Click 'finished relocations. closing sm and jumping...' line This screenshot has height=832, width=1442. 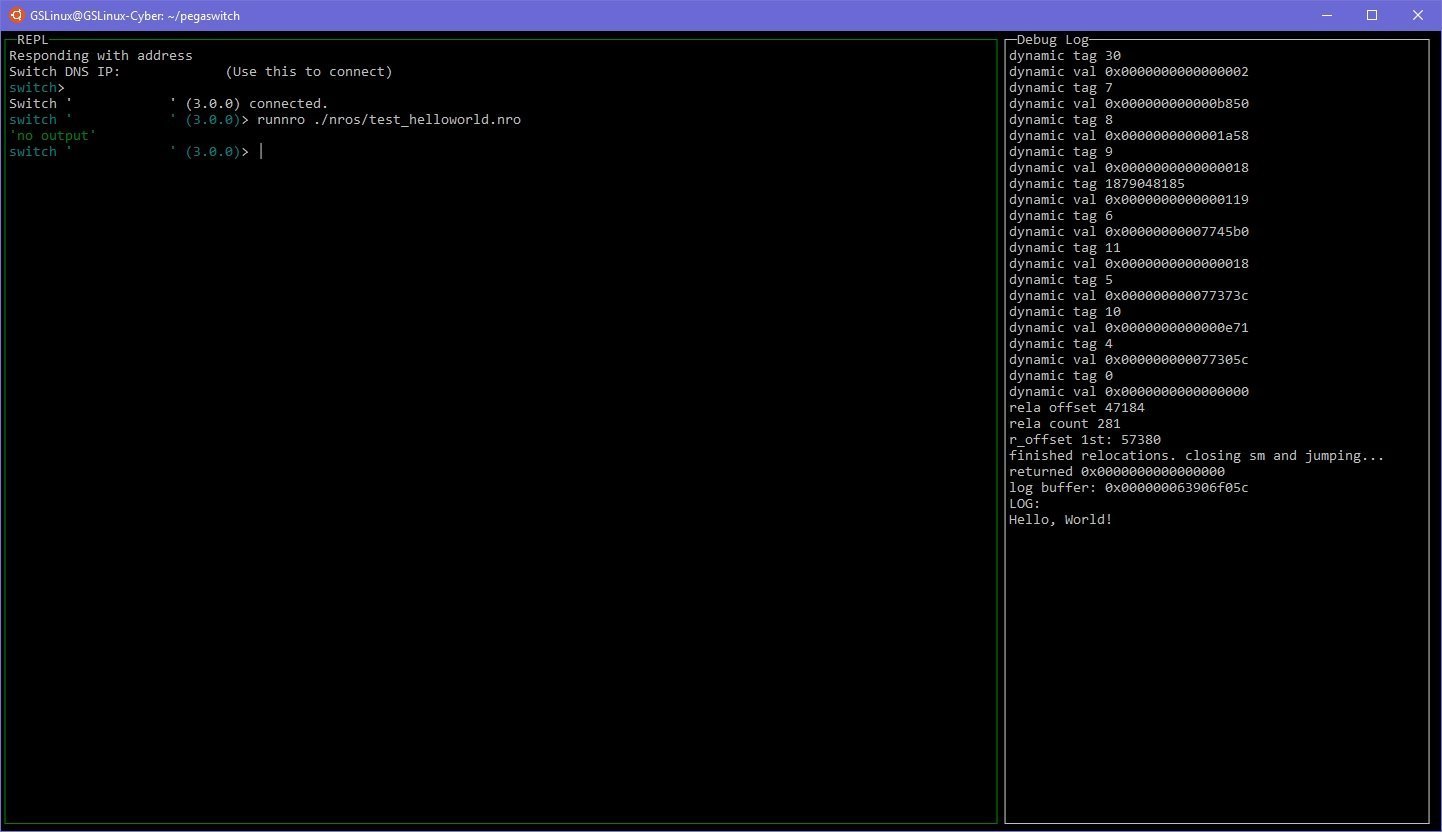tap(1197, 456)
